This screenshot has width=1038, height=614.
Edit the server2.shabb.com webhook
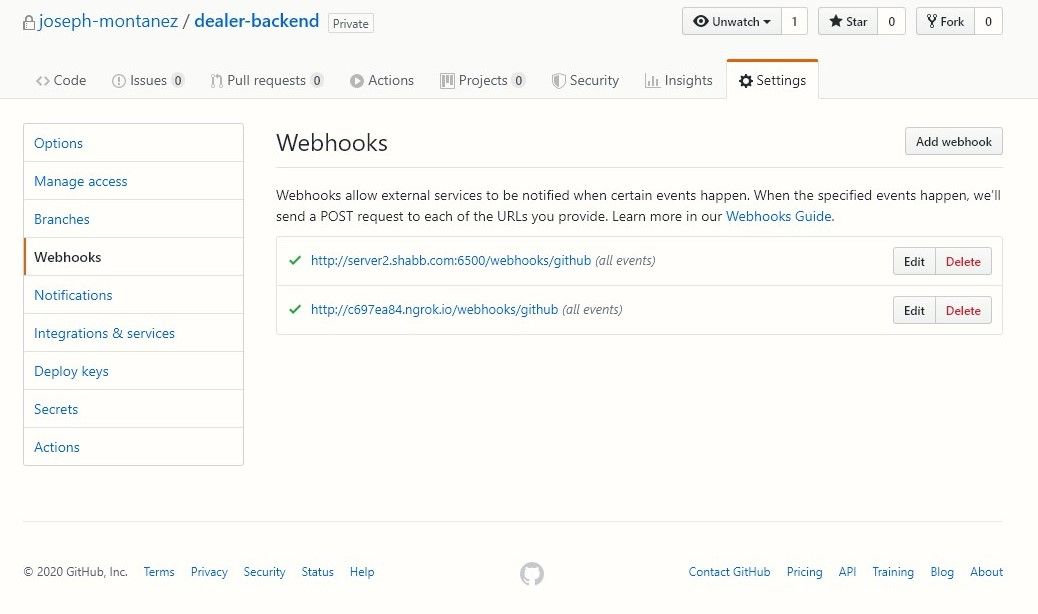(x=914, y=261)
